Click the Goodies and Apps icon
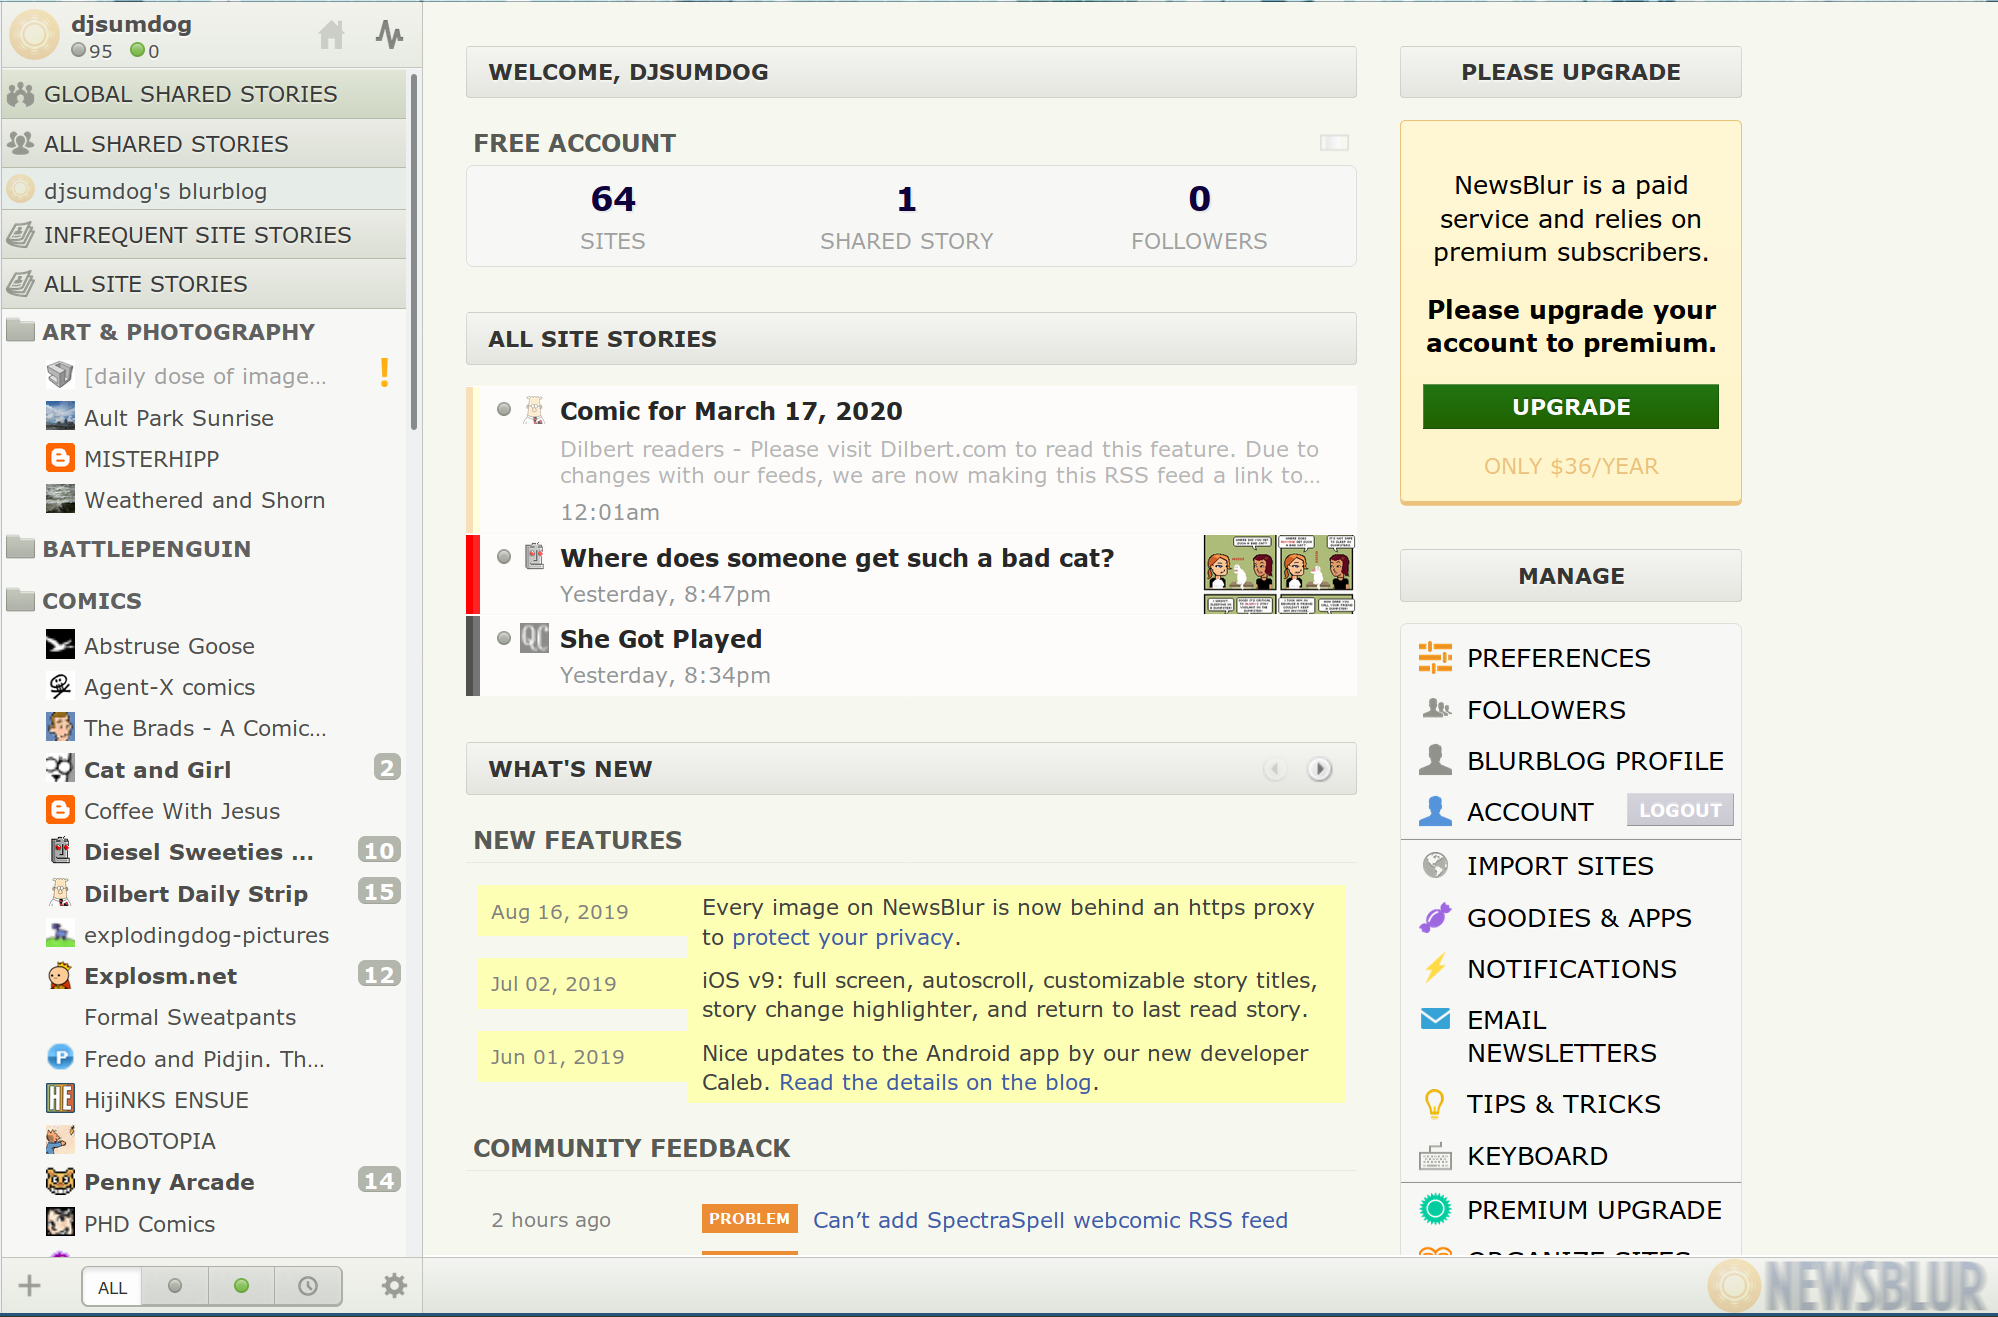This screenshot has width=1998, height=1317. [x=1435, y=917]
